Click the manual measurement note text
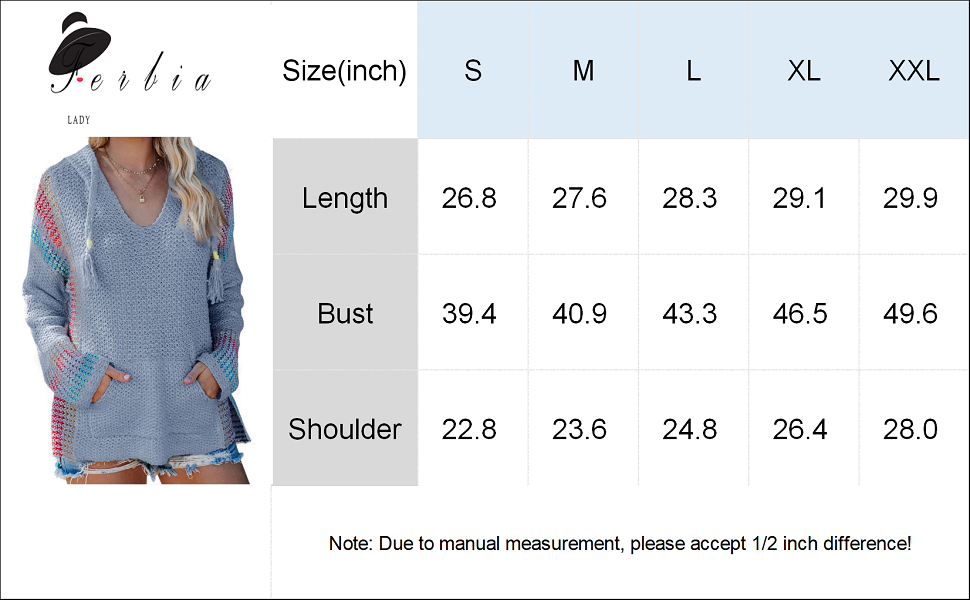This screenshot has width=970, height=600. pyautogui.click(x=620, y=544)
